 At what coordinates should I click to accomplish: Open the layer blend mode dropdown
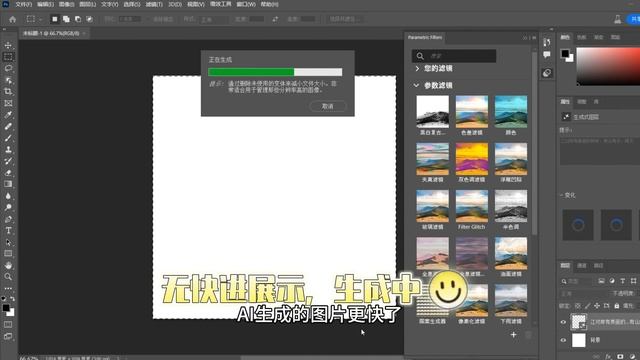(x=583, y=293)
